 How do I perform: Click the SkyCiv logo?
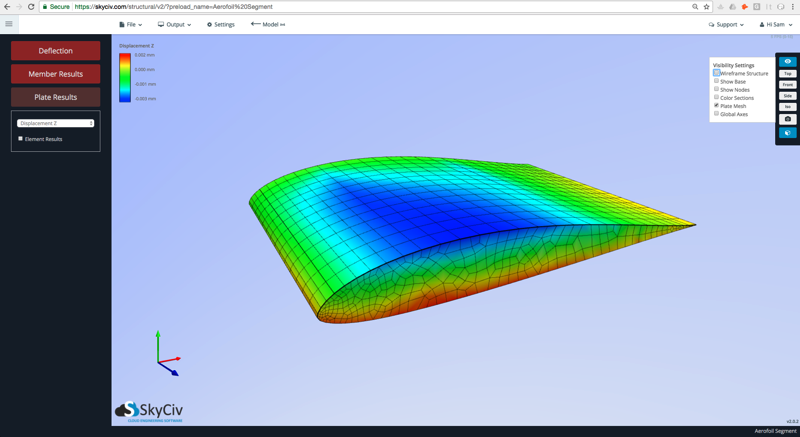click(x=149, y=410)
